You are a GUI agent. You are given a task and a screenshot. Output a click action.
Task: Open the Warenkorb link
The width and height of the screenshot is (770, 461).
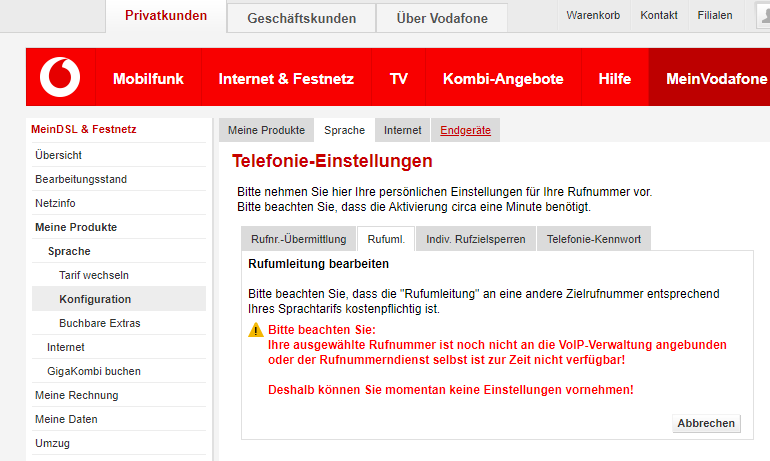click(593, 15)
